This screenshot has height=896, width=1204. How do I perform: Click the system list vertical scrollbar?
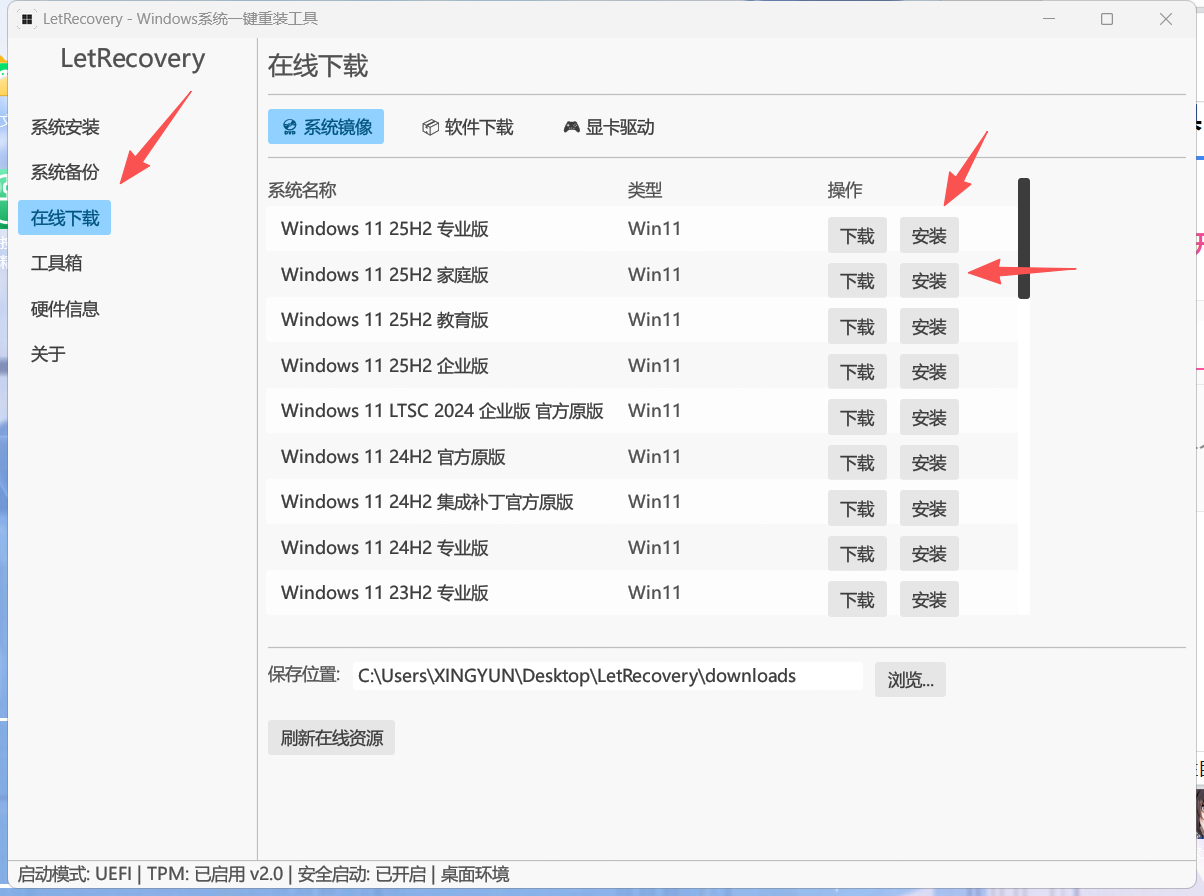click(1024, 238)
